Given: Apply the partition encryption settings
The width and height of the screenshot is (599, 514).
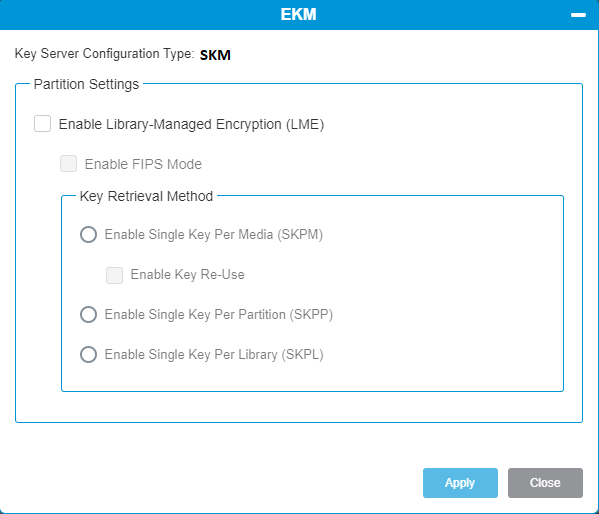Looking at the screenshot, I should (460, 483).
